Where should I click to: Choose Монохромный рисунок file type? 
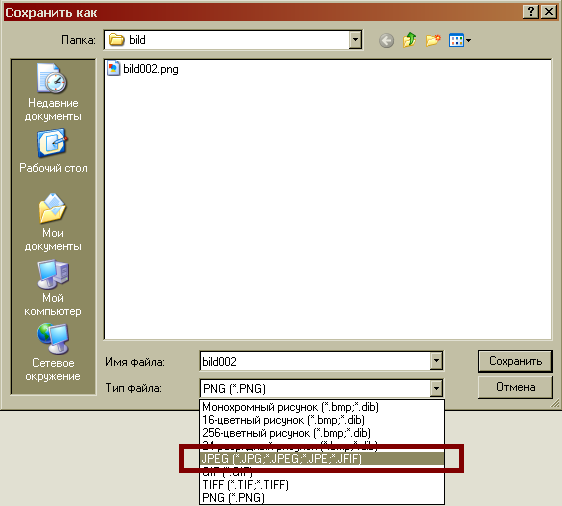(322, 407)
